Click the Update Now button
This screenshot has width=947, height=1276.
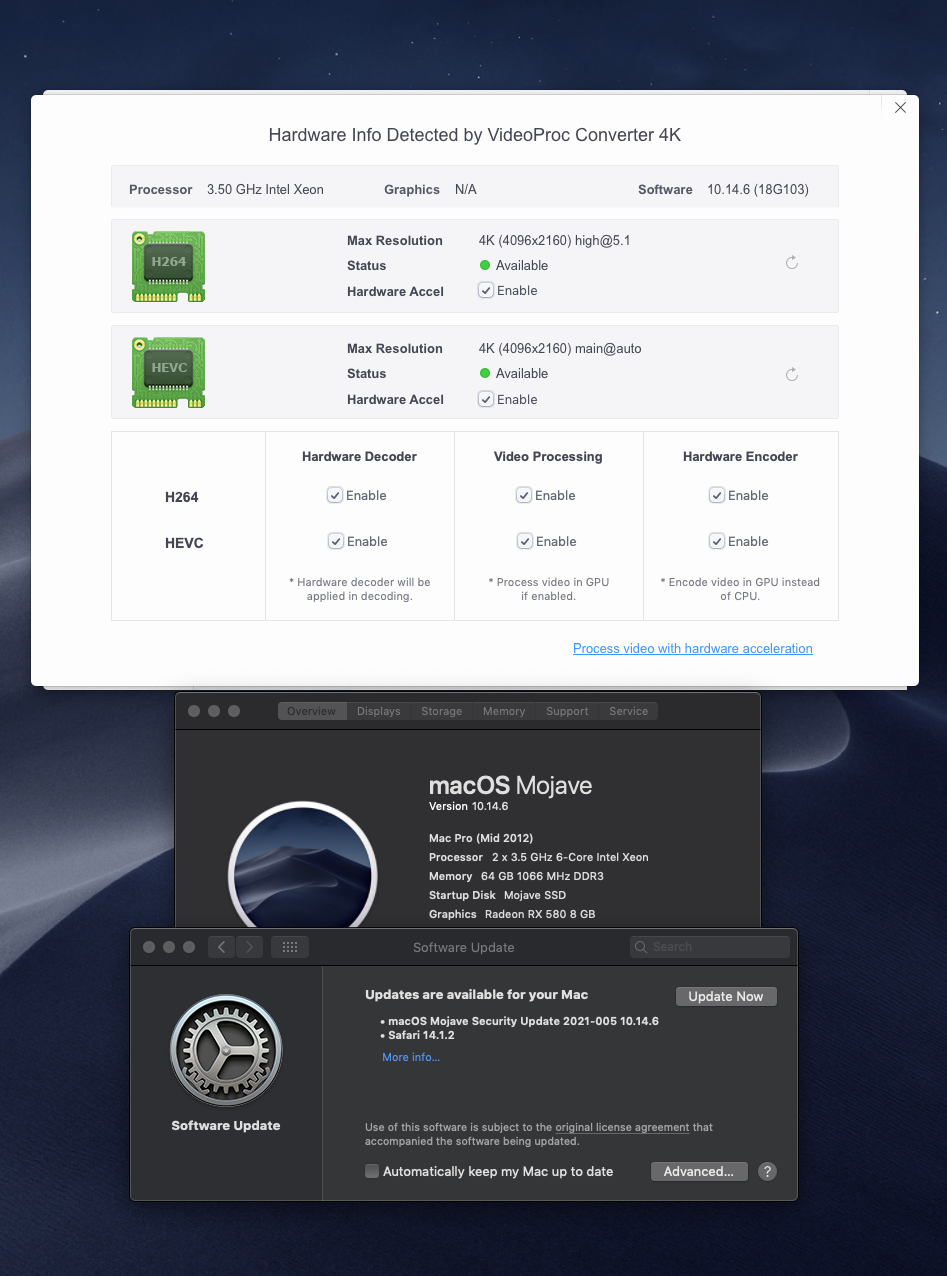[726, 996]
